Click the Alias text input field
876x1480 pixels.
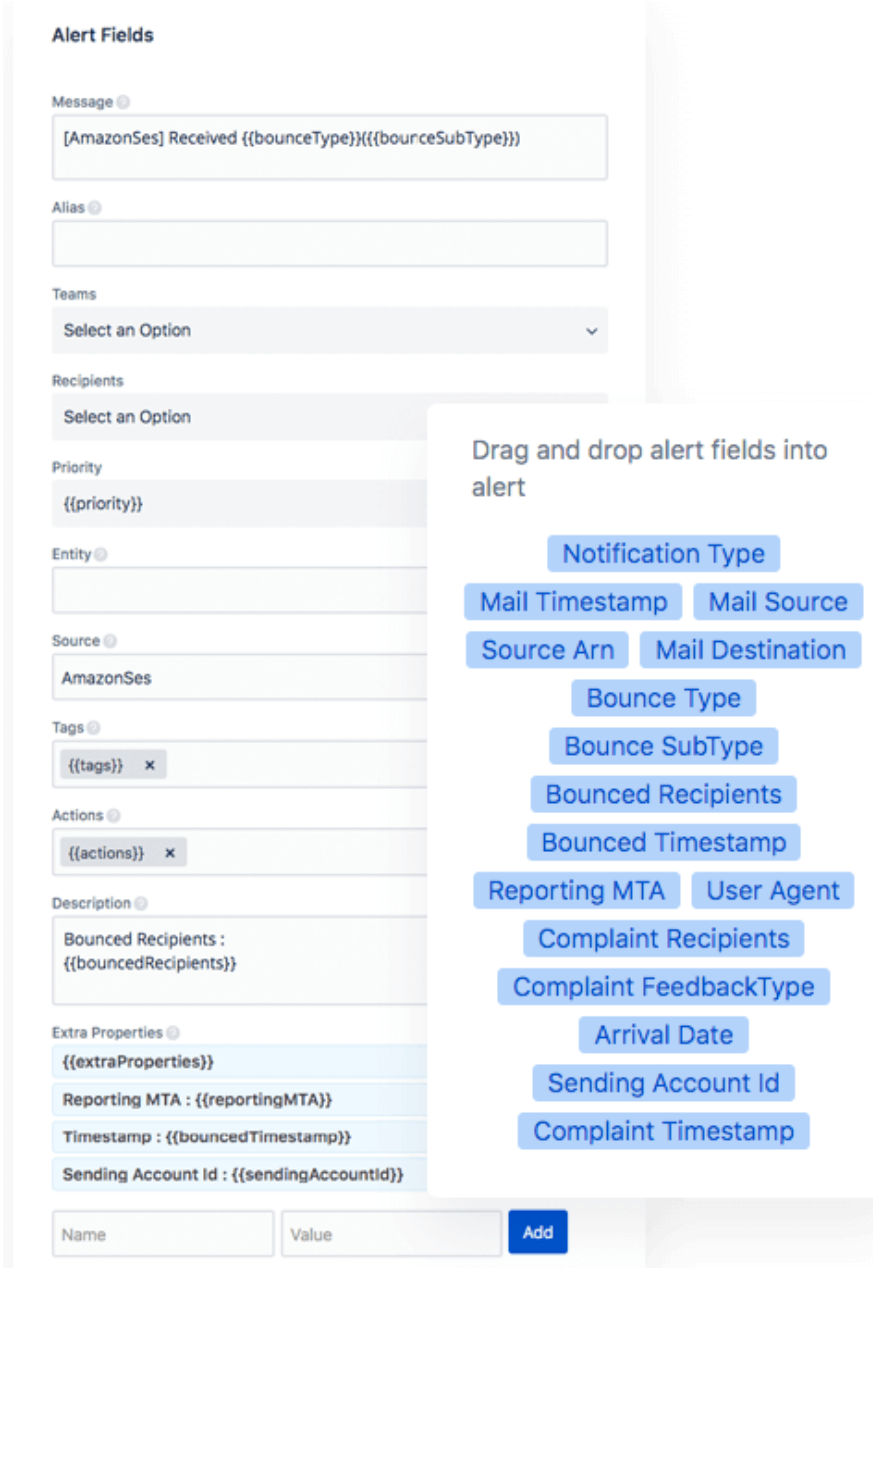(x=329, y=244)
